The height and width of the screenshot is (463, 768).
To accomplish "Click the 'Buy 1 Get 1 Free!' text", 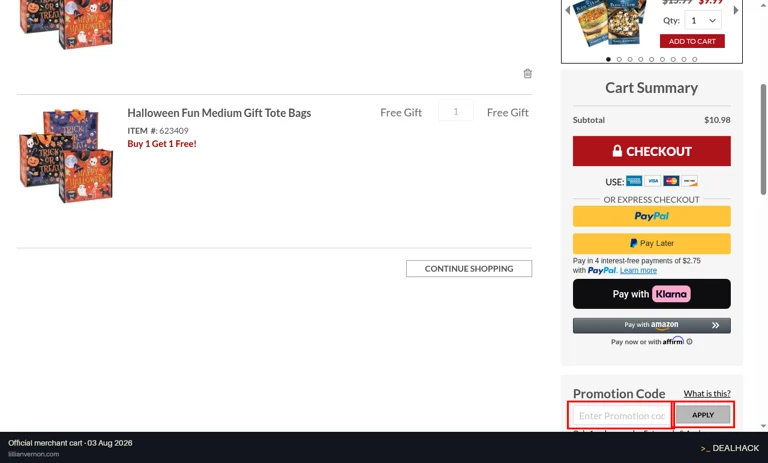I will tap(162, 144).
